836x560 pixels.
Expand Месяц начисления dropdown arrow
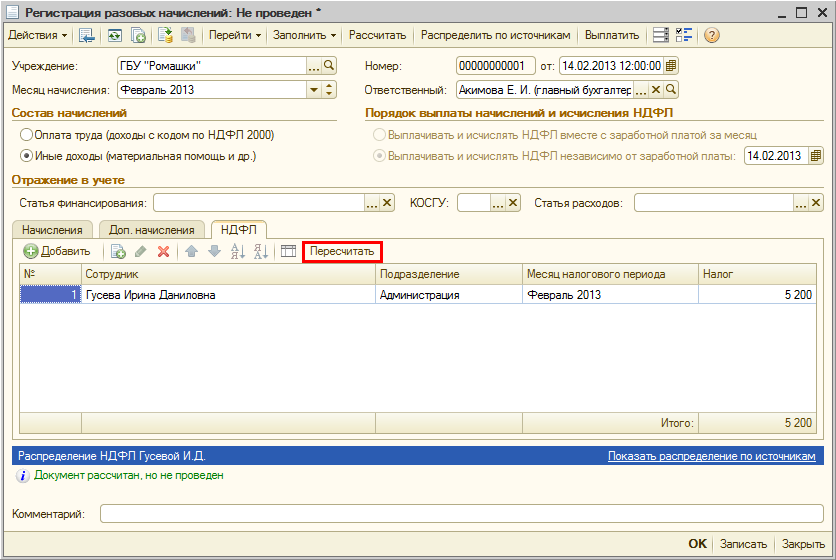pyautogui.click(x=314, y=90)
